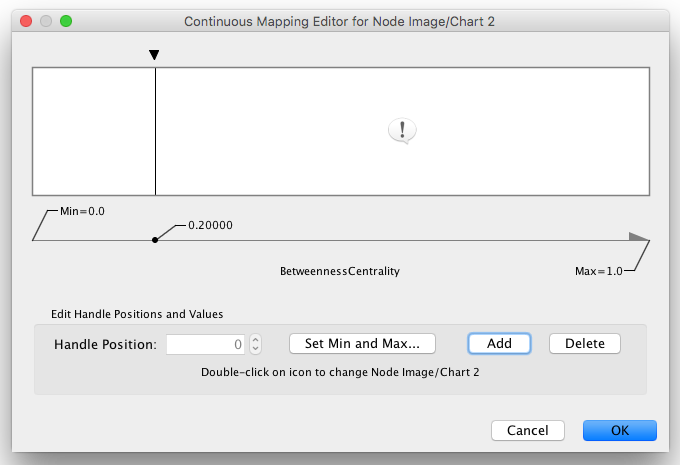This screenshot has width=680, height=465.
Task: Click the yellow minimize window button
Action: pyautogui.click(x=46, y=20)
